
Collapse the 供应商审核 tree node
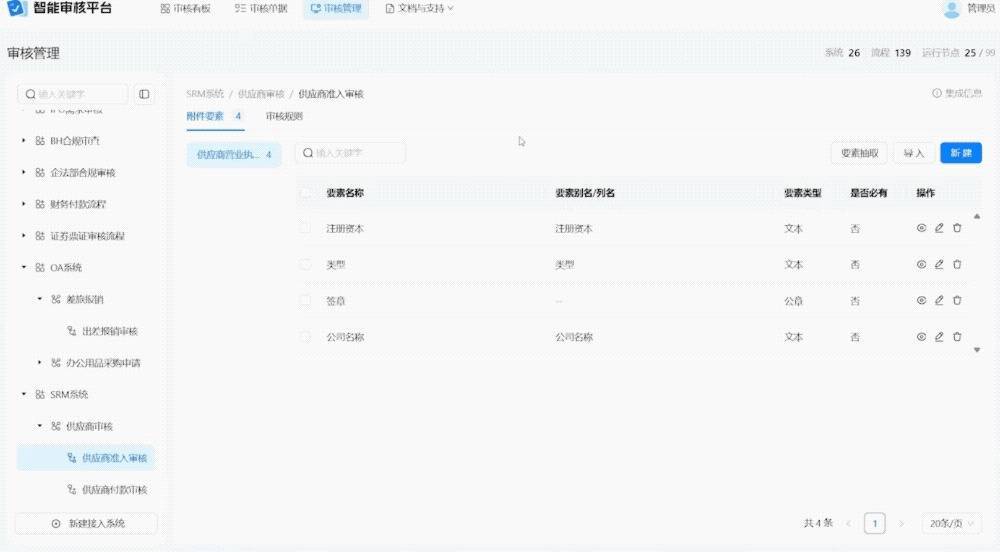40,425
